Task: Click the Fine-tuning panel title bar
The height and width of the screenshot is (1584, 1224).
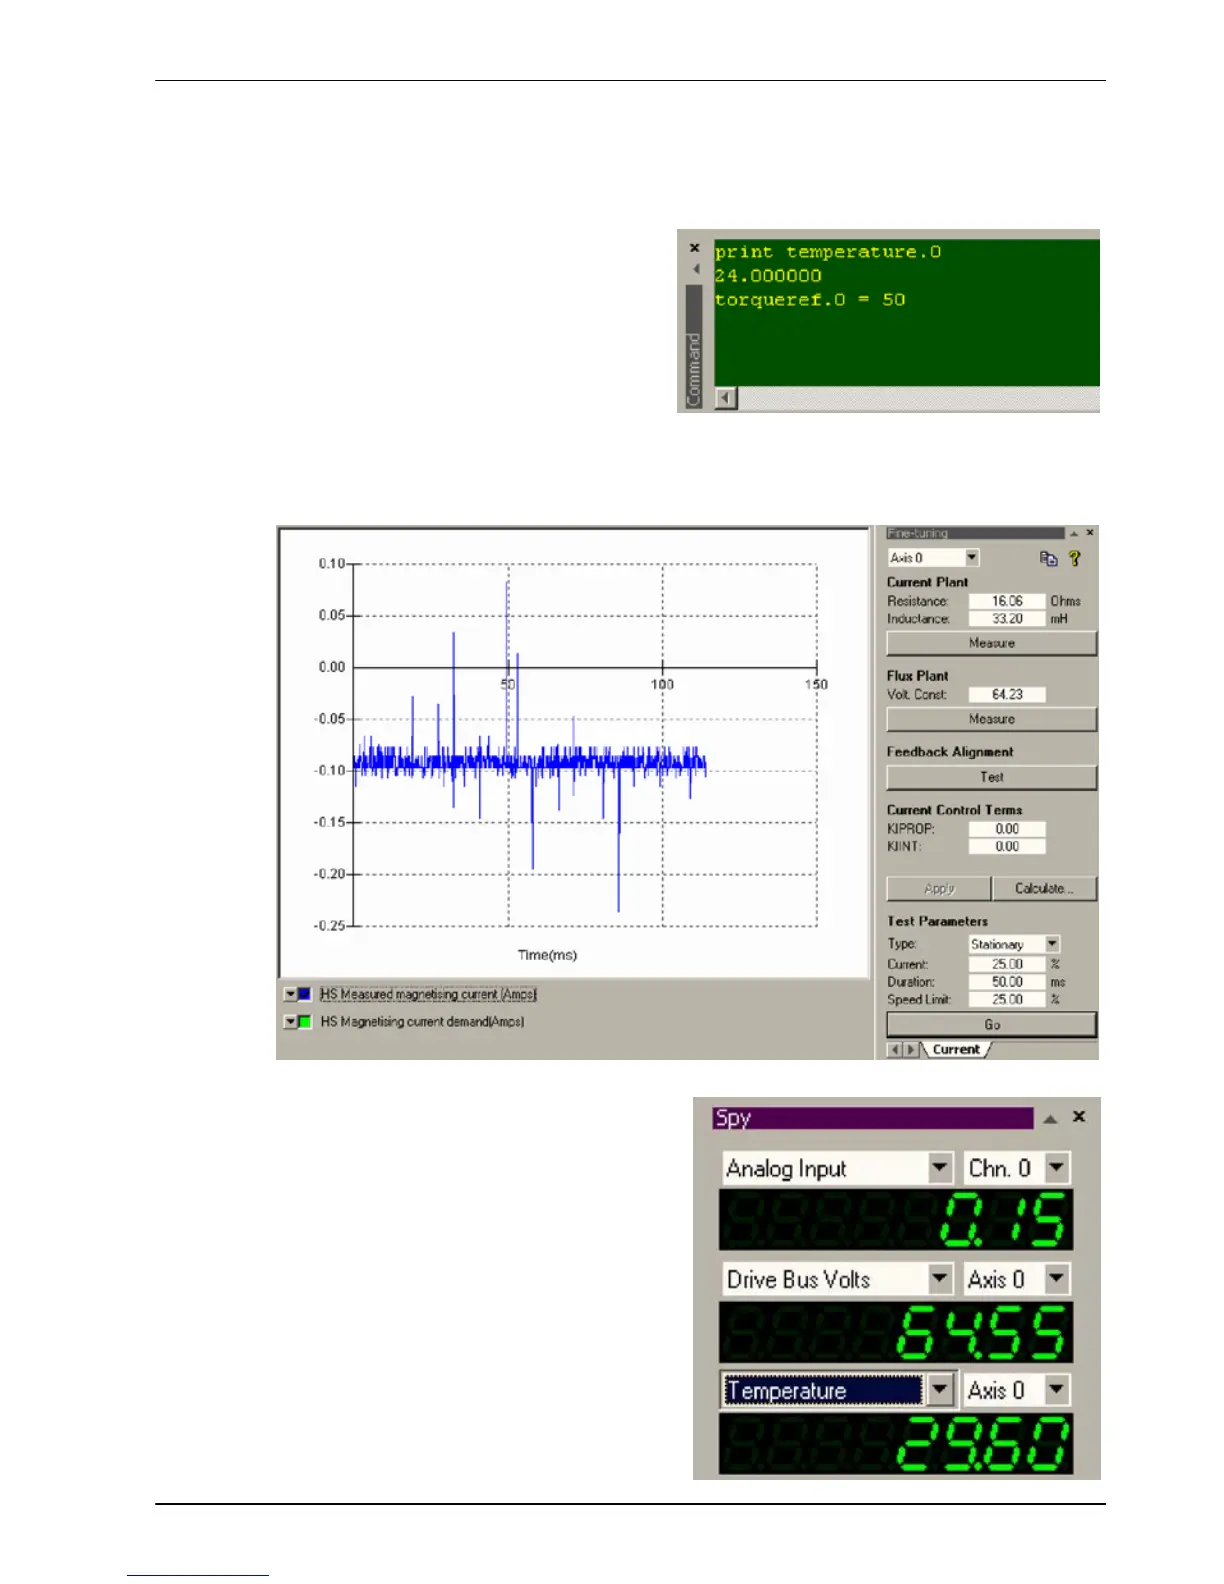Action: [975, 533]
